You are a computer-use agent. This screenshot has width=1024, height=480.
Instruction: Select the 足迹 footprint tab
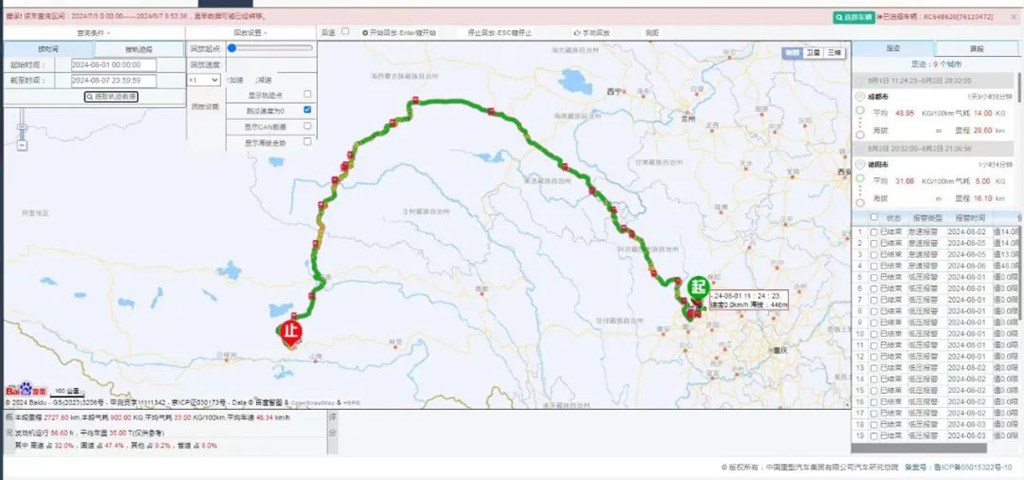pos(893,48)
